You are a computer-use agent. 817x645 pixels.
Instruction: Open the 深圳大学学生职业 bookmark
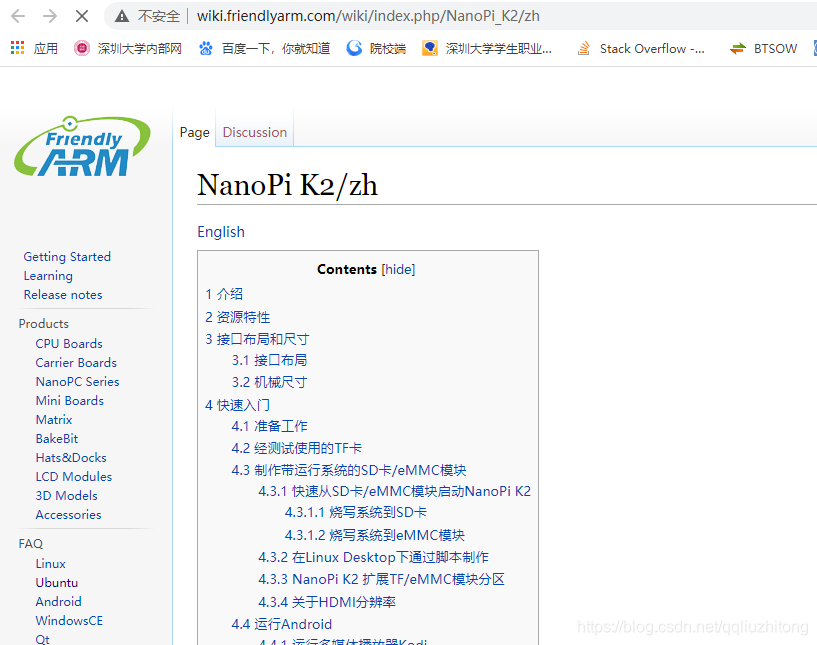click(x=487, y=48)
